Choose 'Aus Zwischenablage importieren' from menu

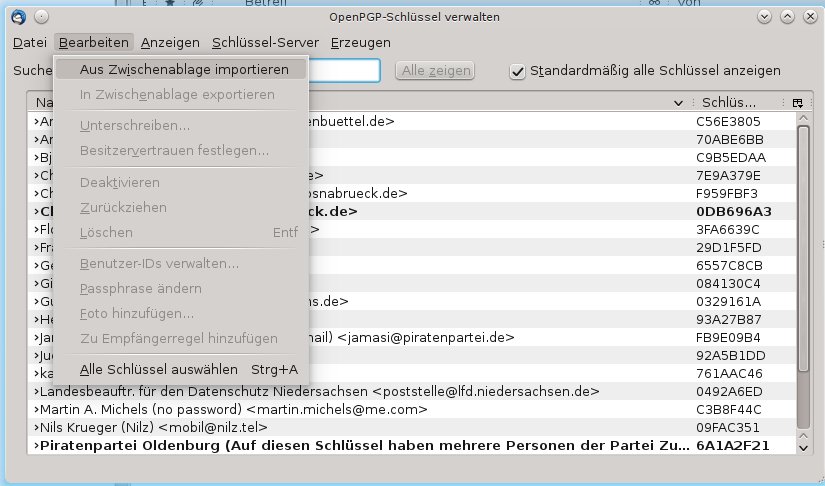click(x=184, y=69)
